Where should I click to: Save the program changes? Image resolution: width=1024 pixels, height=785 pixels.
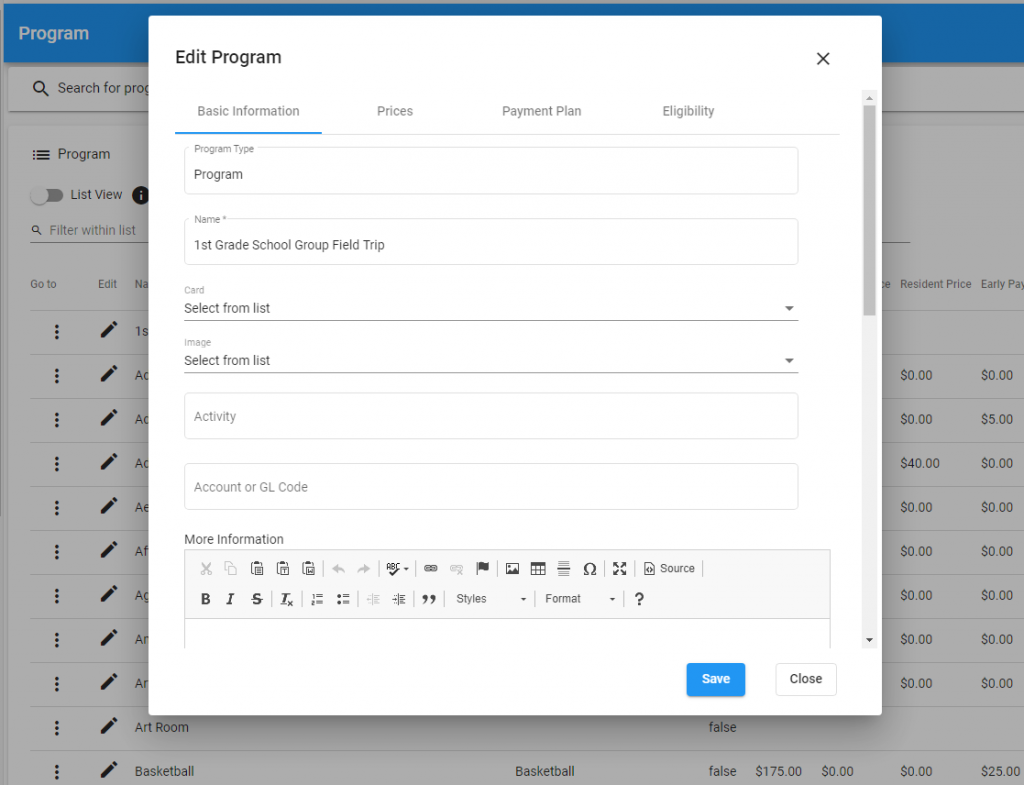(x=715, y=679)
